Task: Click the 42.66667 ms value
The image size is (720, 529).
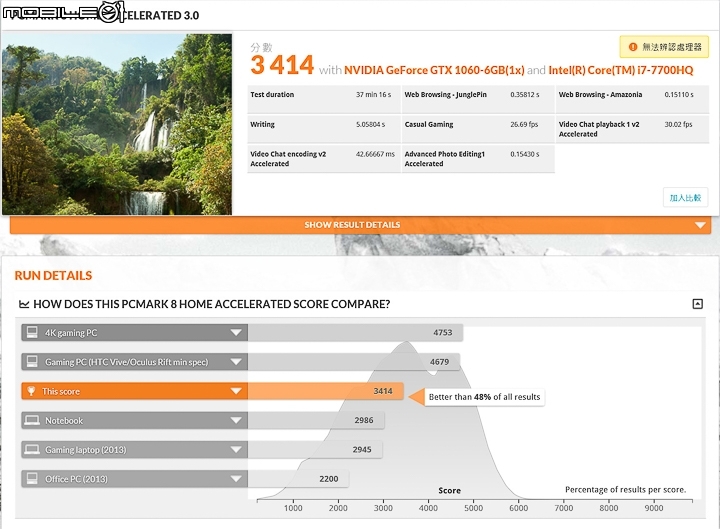Action: coord(375,154)
